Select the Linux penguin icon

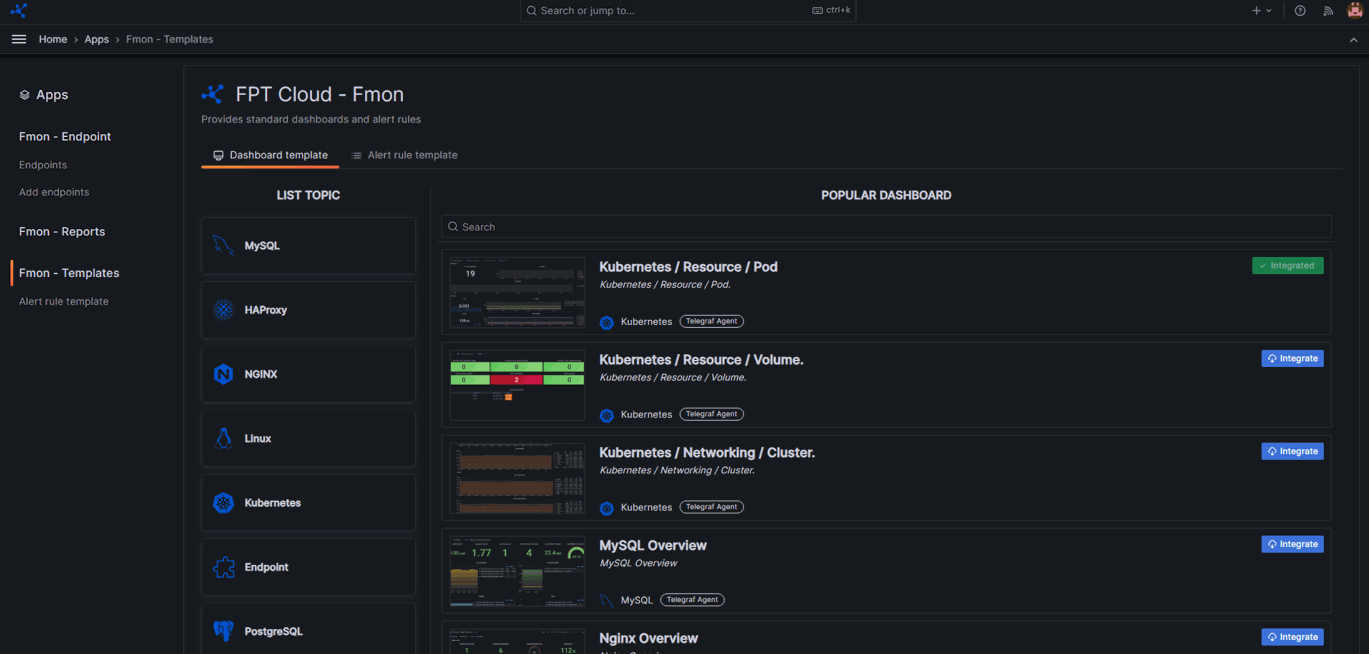click(x=223, y=438)
